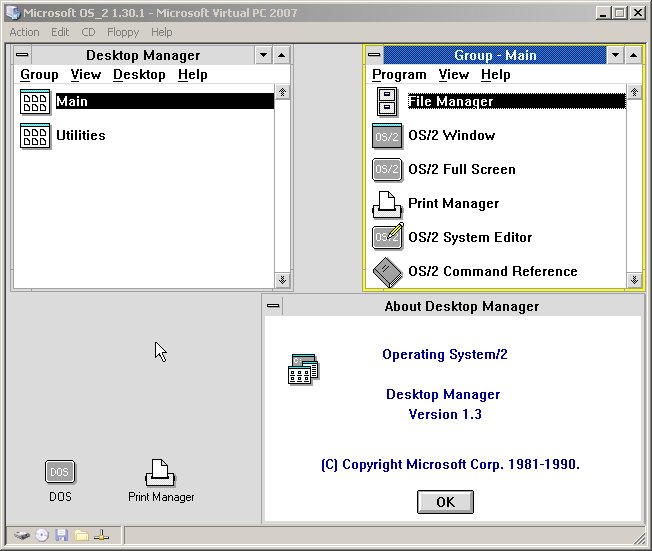Click the Desktop Manager title bar
The width and height of the screenshot is (652, 551).
coord(143,55)
